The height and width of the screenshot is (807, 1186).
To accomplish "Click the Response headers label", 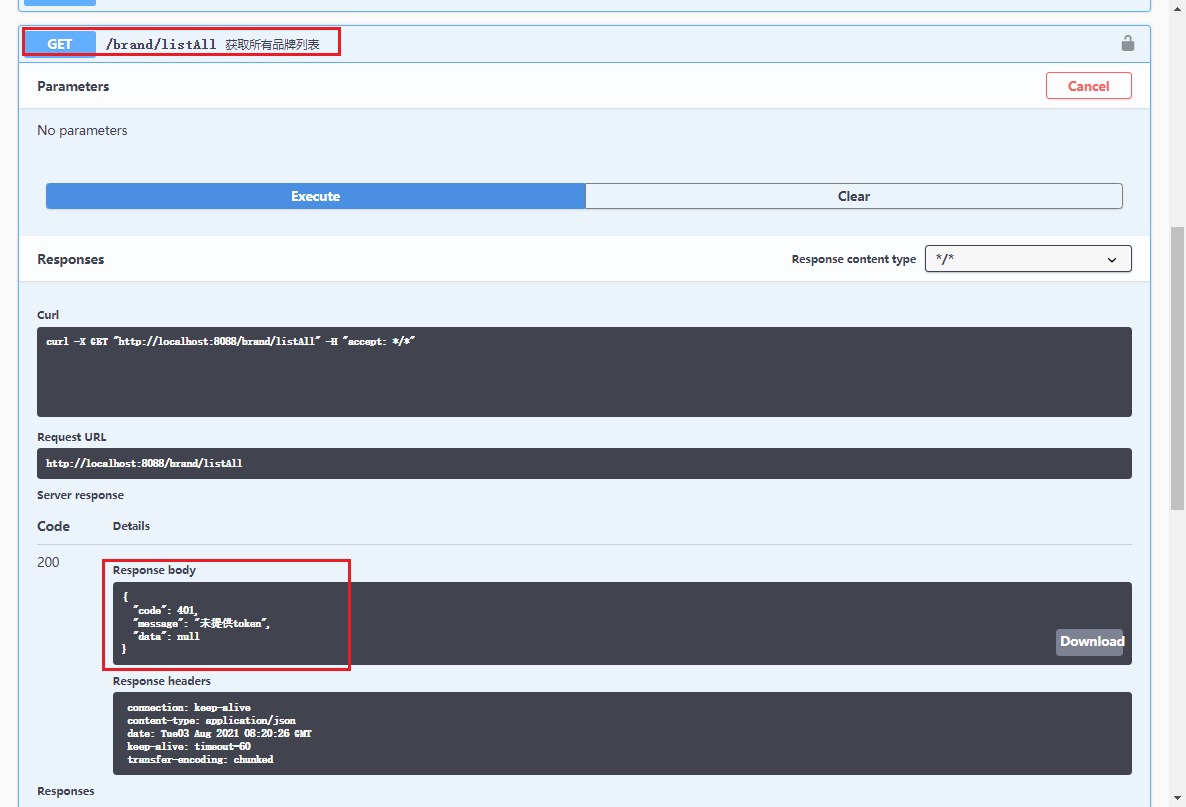I will click(162, 681).
